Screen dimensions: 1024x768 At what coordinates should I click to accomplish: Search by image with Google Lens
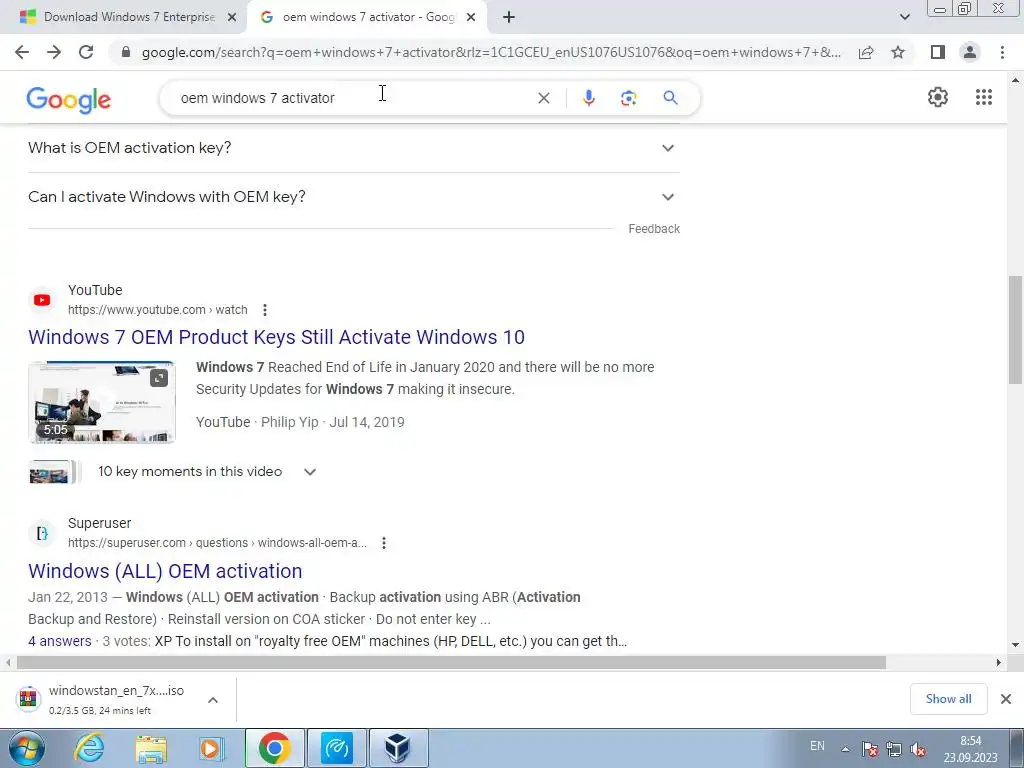(x=628, y=98)
